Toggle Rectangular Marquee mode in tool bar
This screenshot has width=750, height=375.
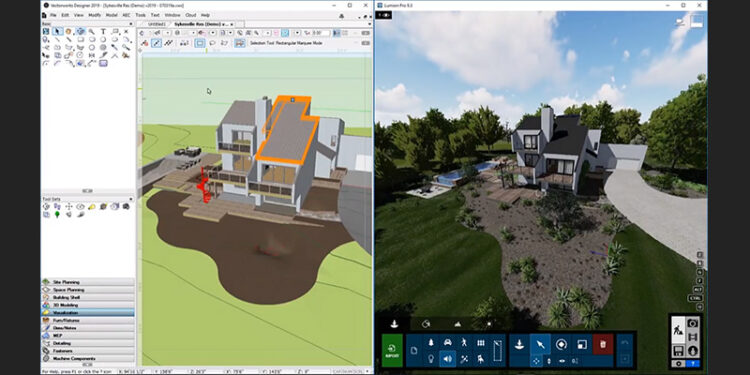point(200,43)
